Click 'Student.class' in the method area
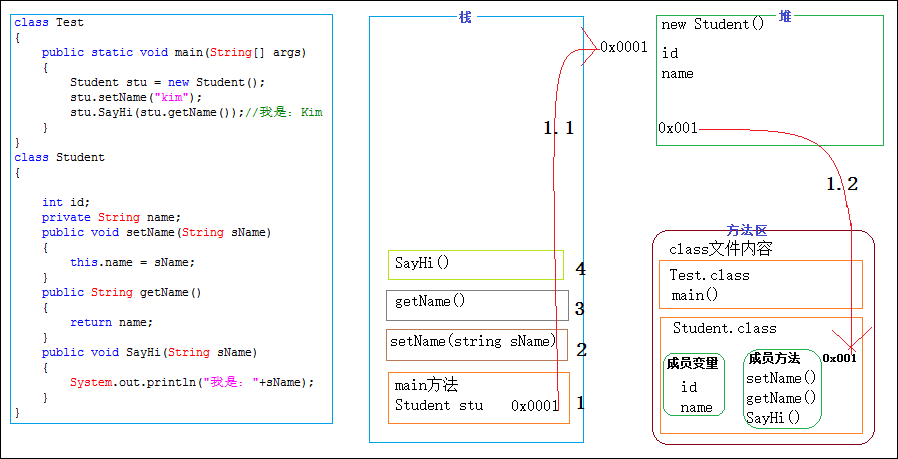 (725, 328)
